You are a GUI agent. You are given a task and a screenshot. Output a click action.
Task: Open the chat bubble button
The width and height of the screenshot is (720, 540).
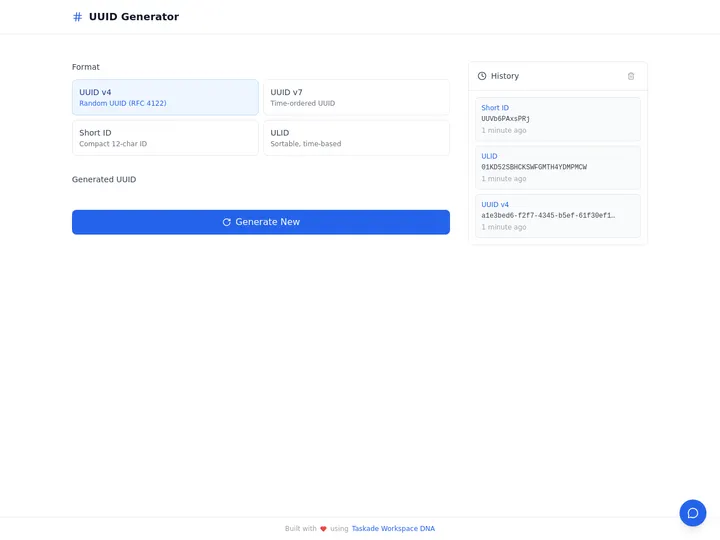tap(692, 513)
